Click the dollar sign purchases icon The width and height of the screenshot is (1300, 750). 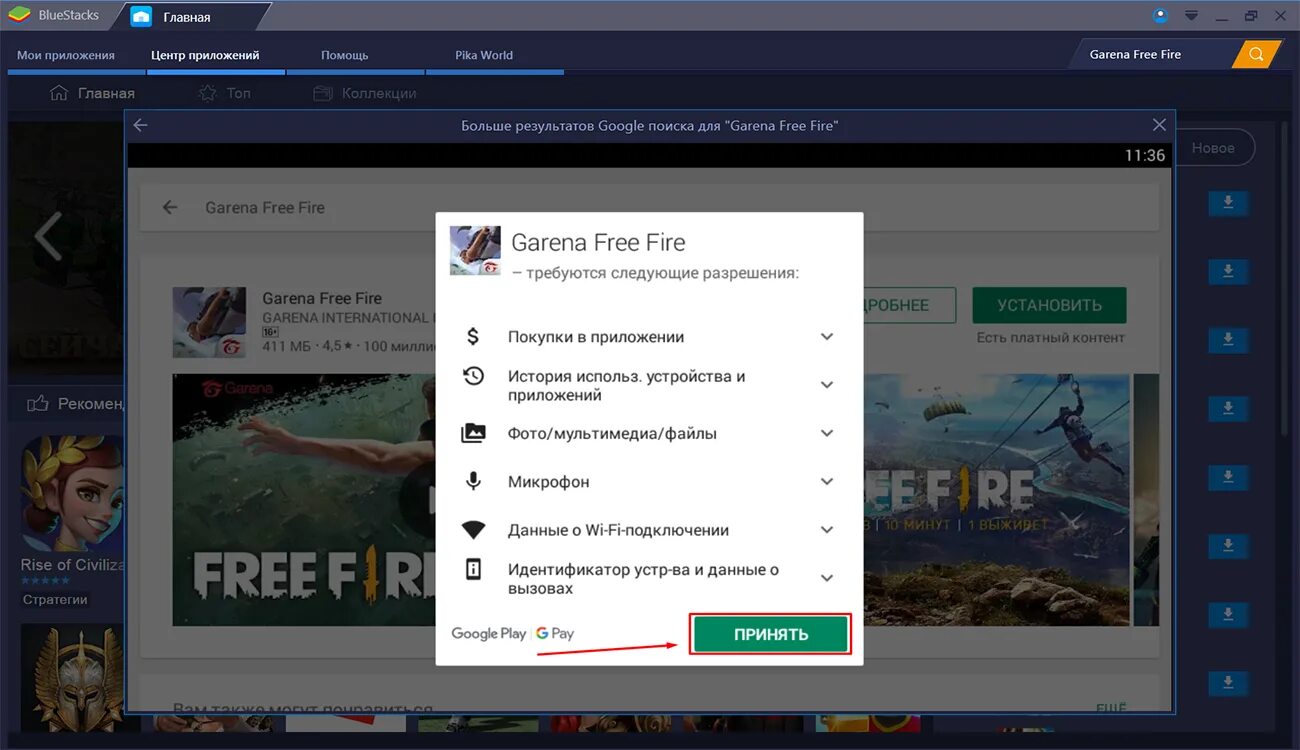point(473,337)
